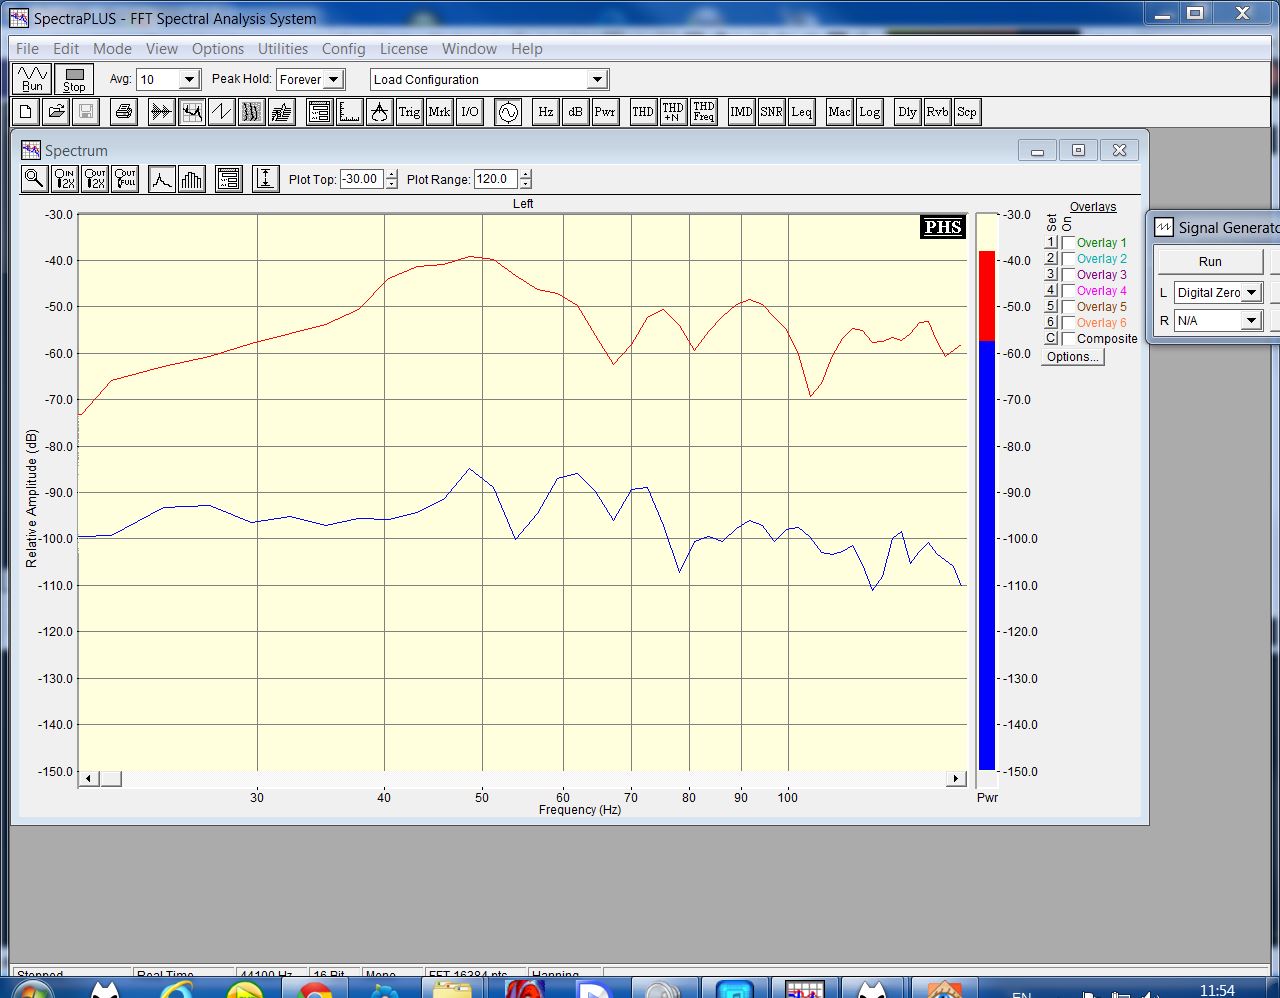The image size is (1280, 998).
Task: Click the Stop recording button
Action: (74, 79)
